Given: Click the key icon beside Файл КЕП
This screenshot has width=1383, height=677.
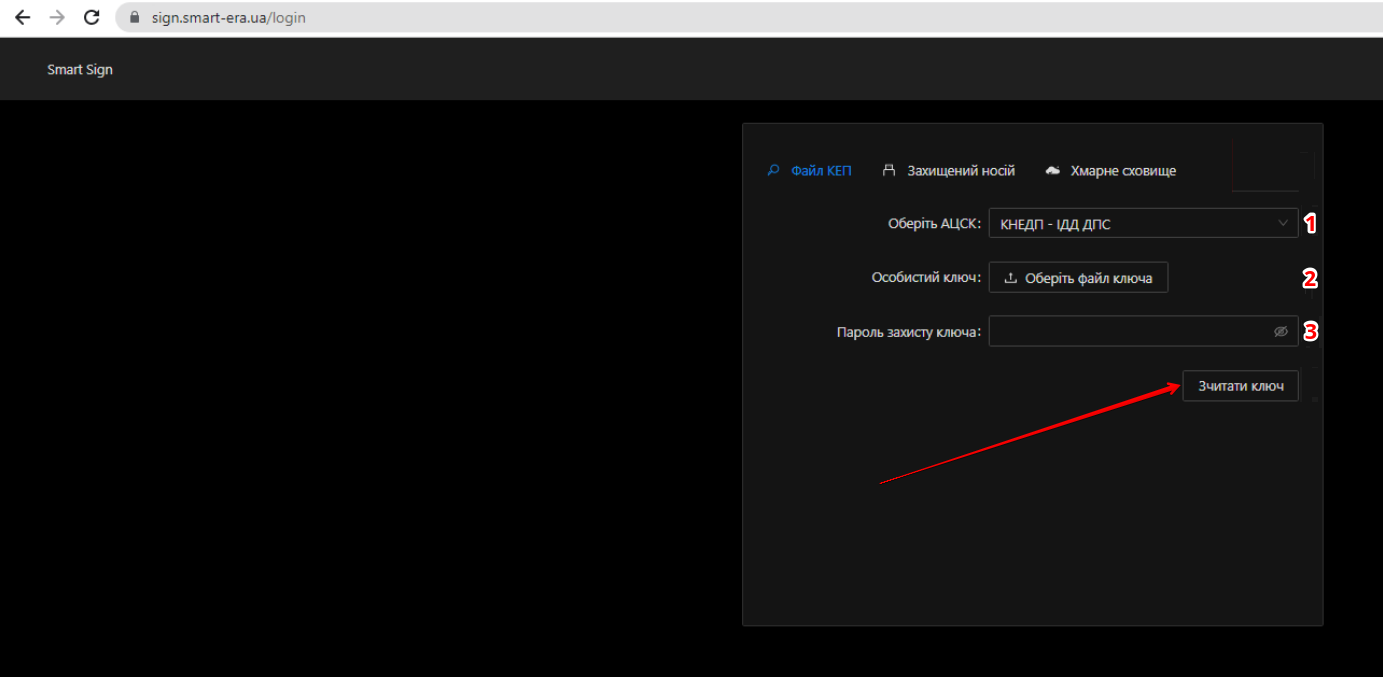Looking at the screenshot, I should (773, 171).
